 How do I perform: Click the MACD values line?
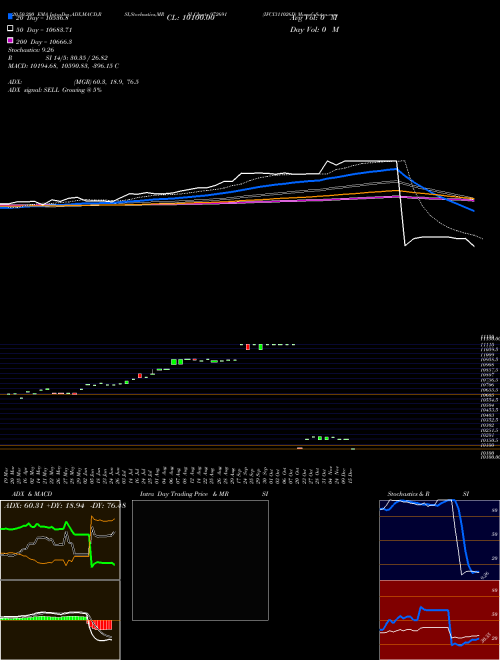coord(63,66)
